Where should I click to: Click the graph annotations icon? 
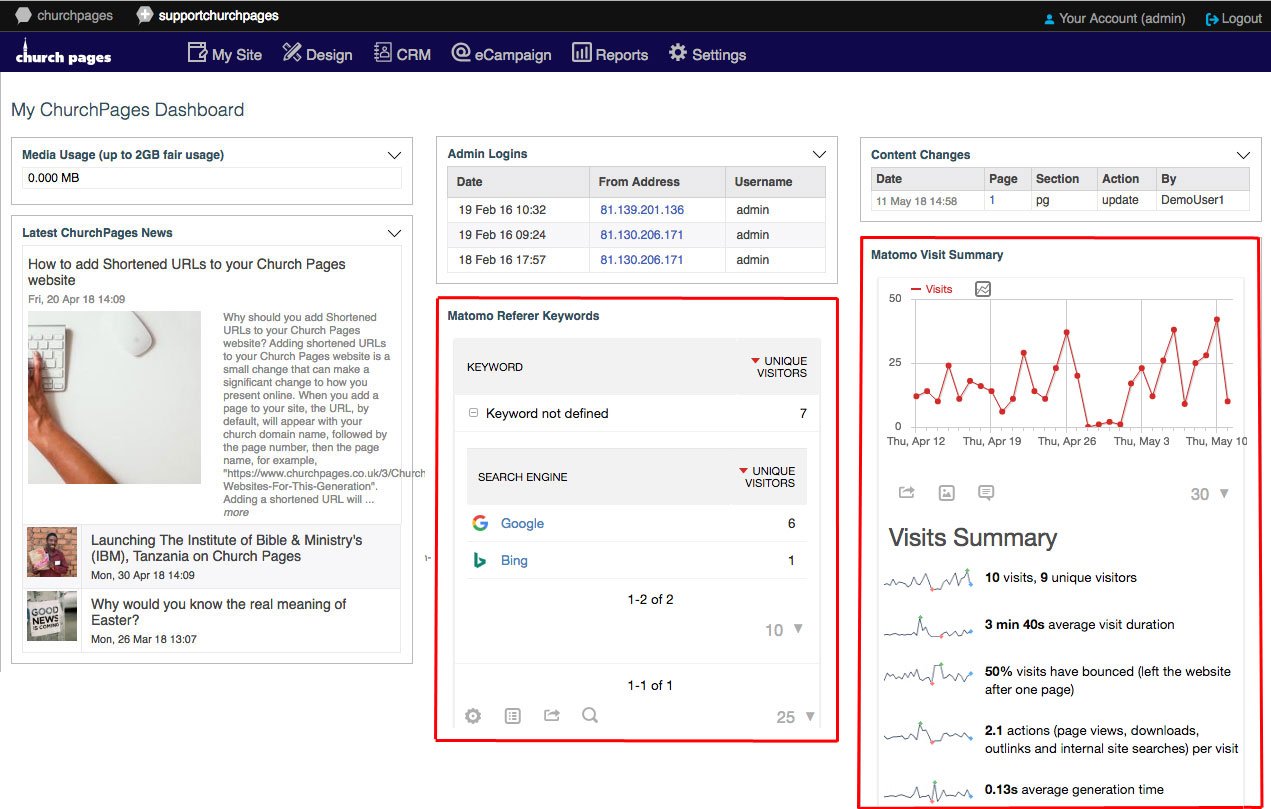986,493
